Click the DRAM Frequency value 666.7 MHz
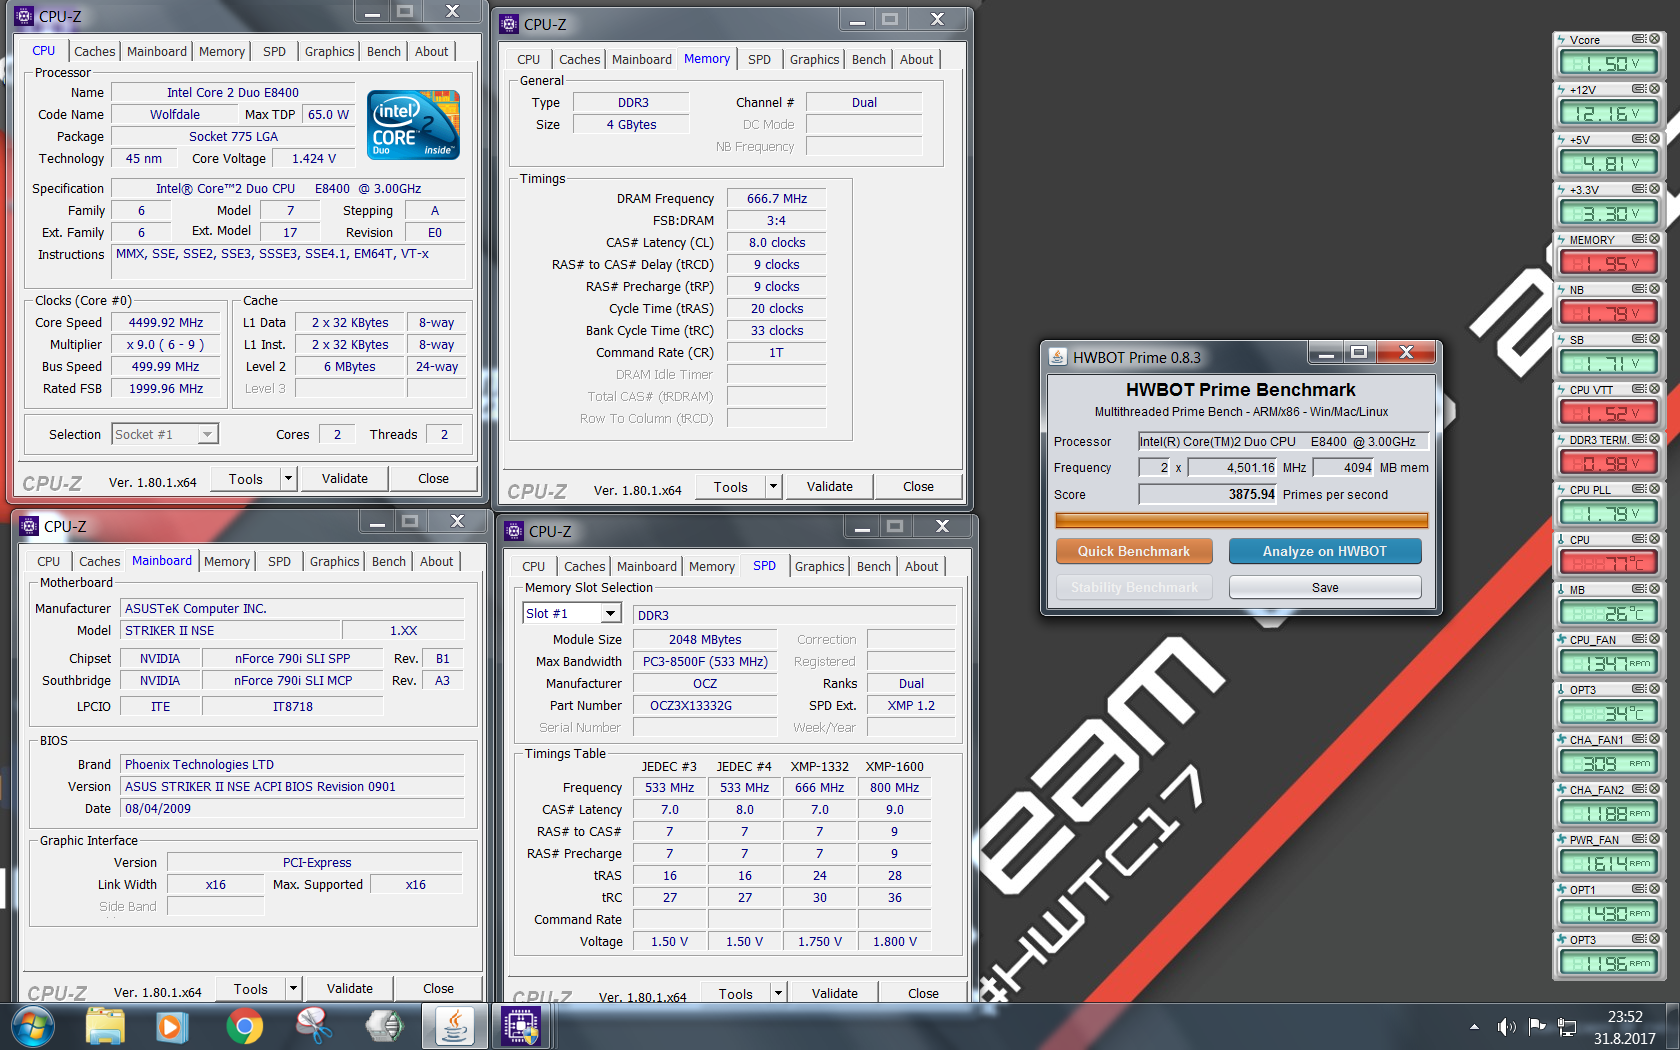This screenshot has width=1680, height=1050. [x=777, y=199]
